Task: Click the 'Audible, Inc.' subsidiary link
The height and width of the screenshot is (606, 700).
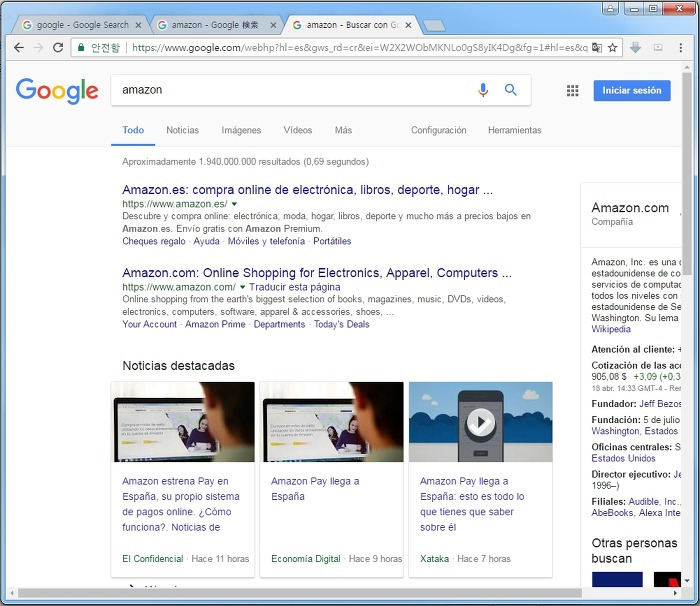Action: click(654, 502)
